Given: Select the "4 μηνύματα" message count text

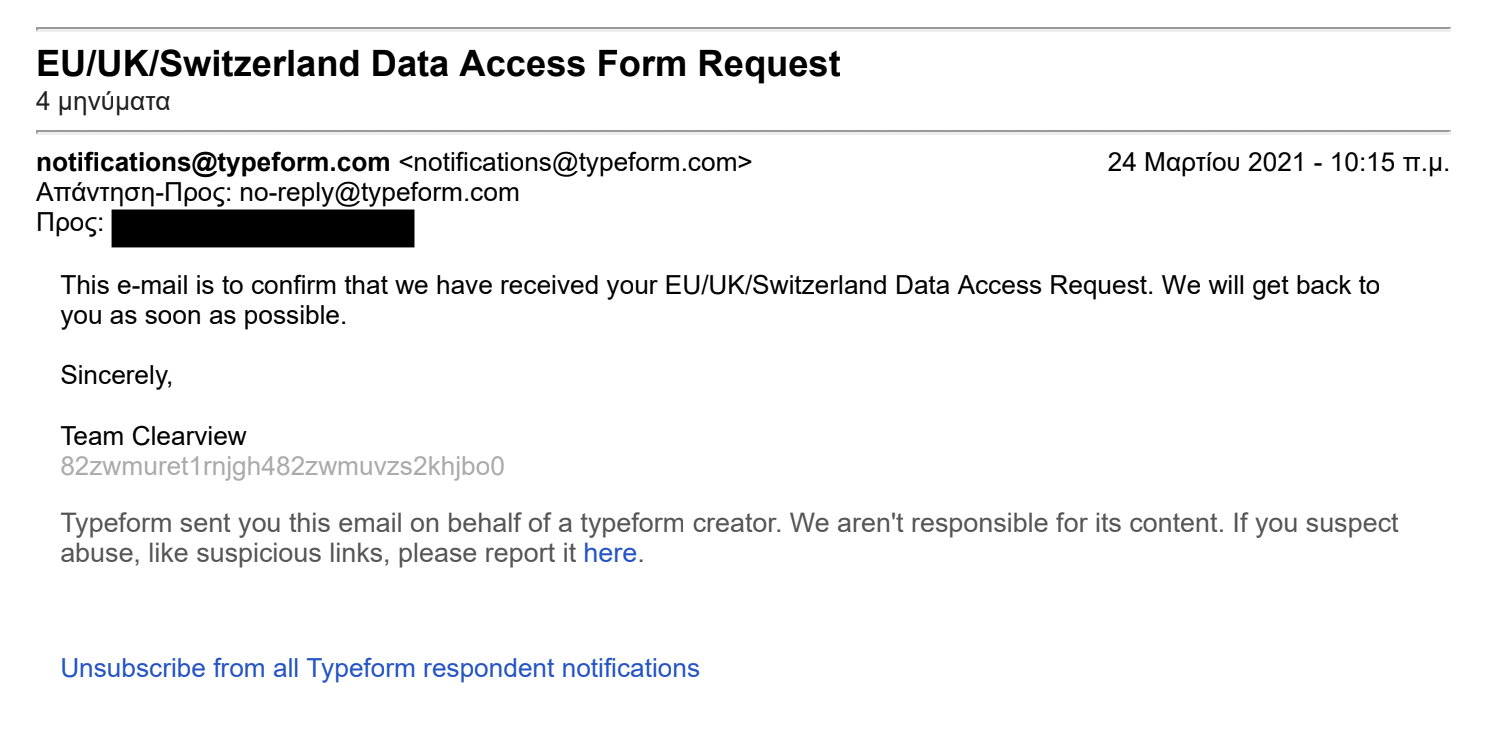Looking at the screenshot, I should [x=103, y=102].
